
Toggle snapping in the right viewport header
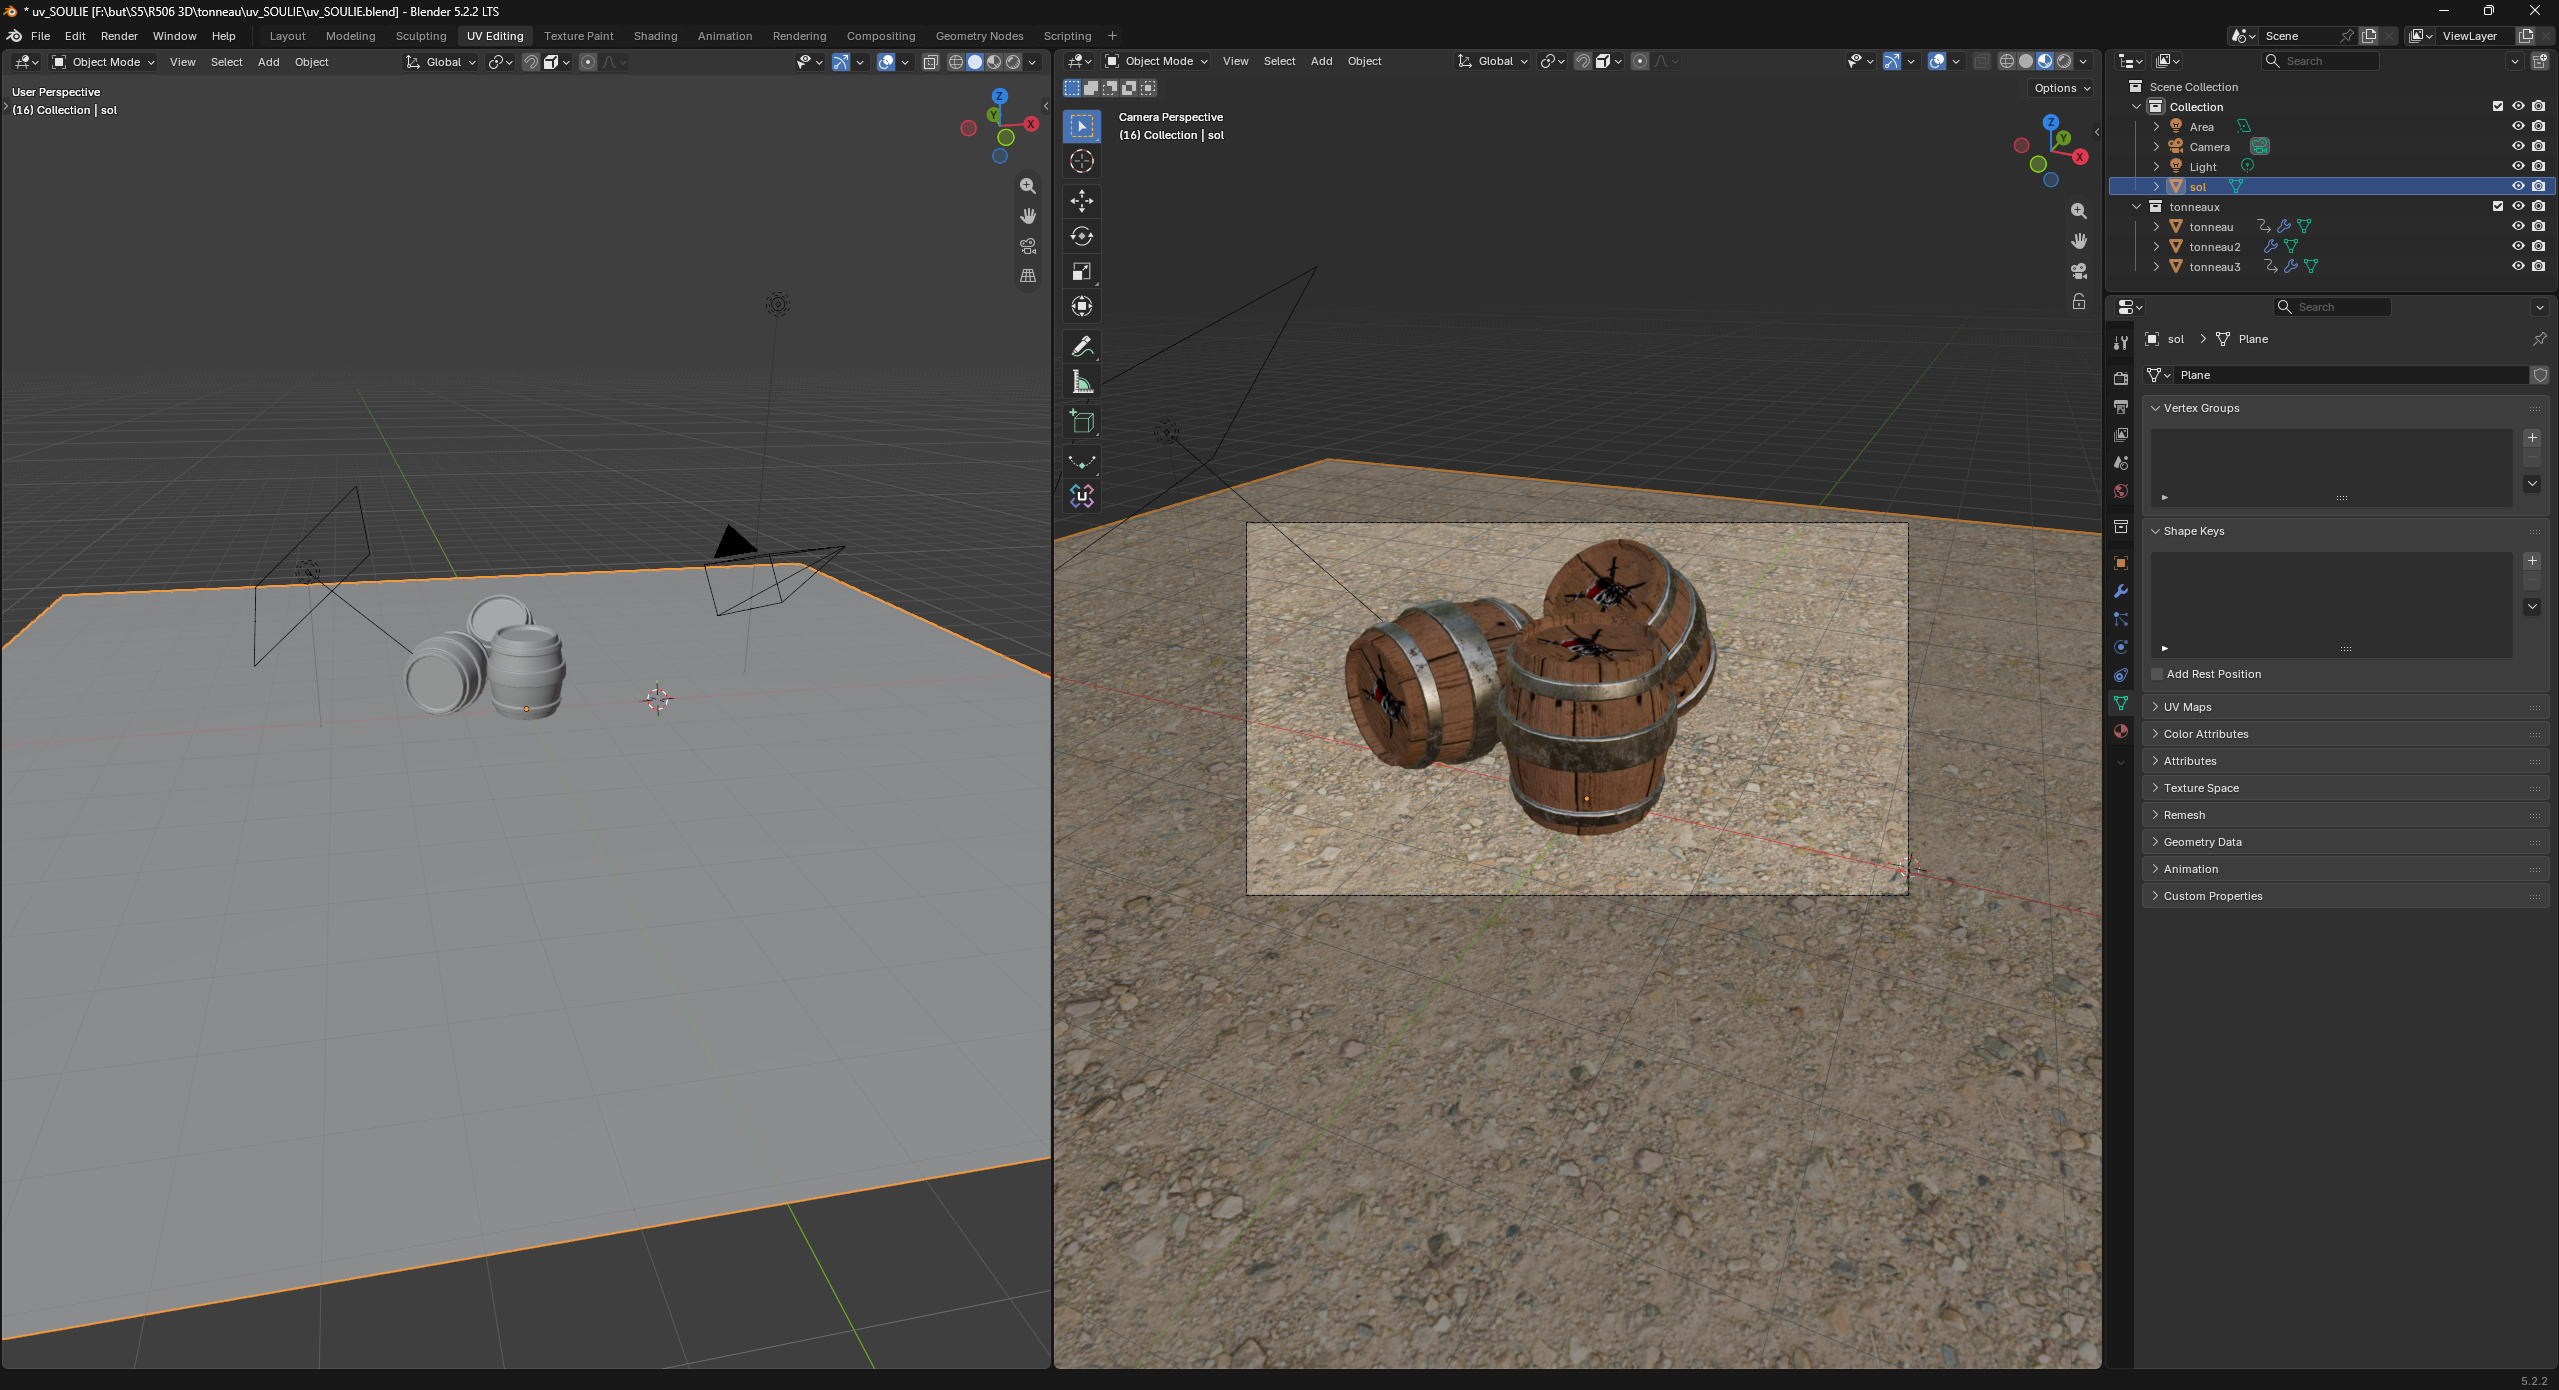coord(1582,61)
